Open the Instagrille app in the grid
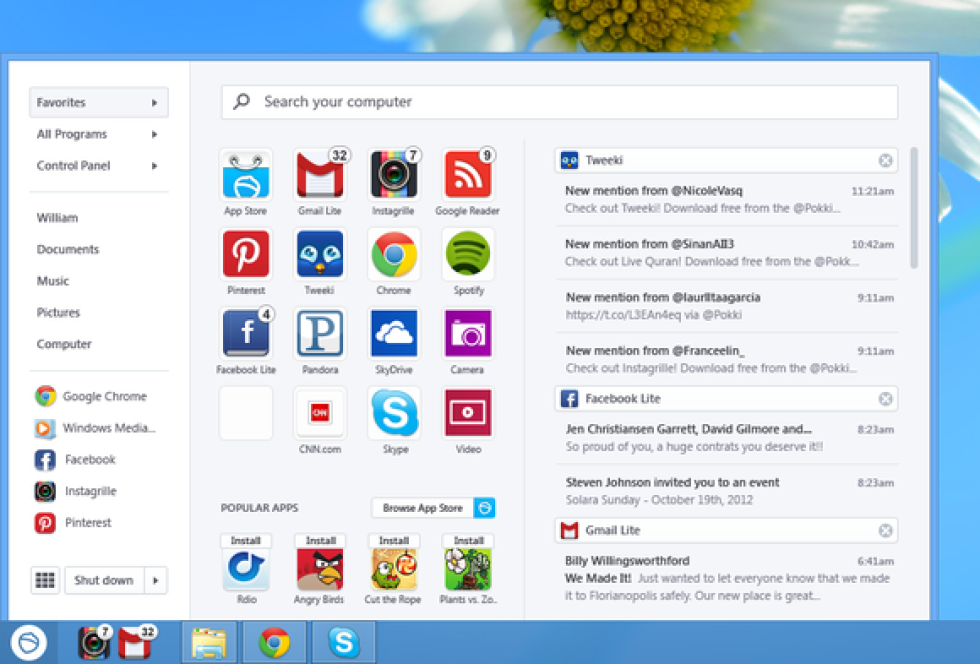 pos(394,176)
